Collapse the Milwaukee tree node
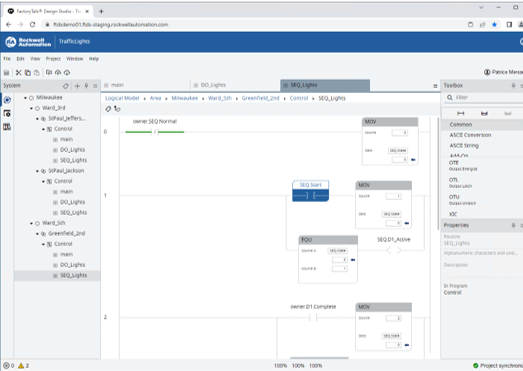523x371 pixels. click(25, 98)
